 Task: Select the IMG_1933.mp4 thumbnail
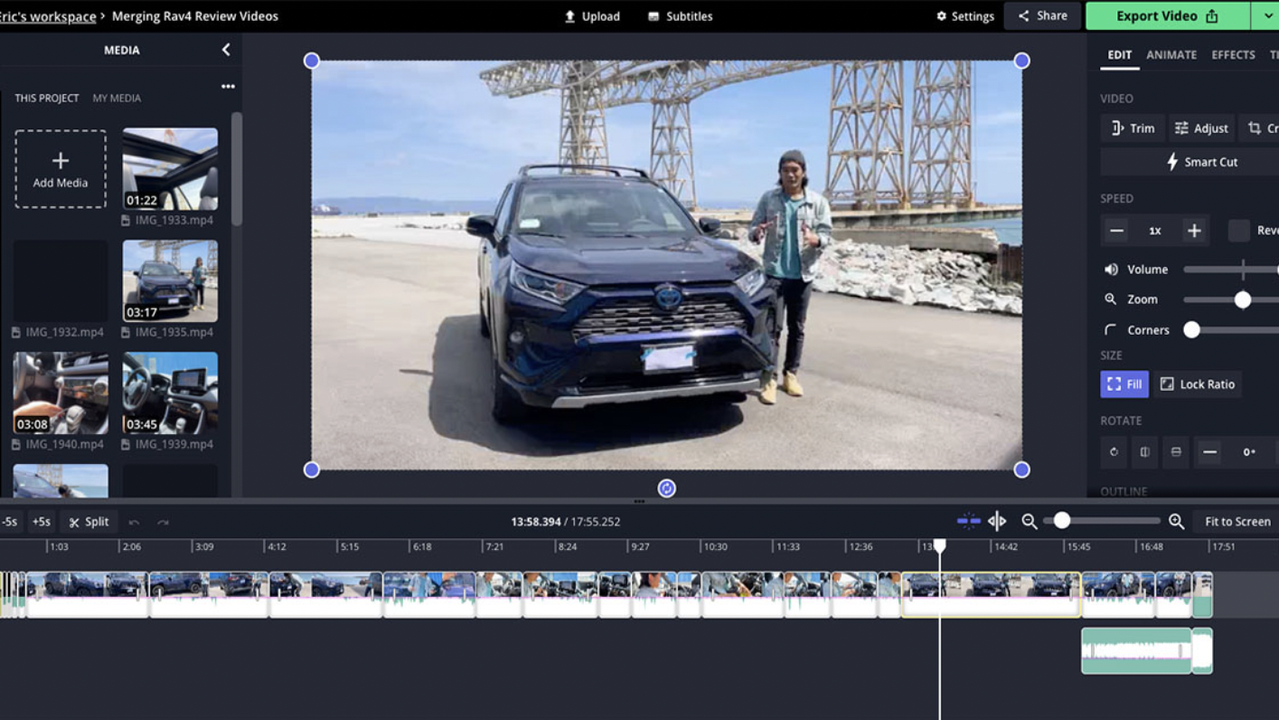[x=170, y=169]
